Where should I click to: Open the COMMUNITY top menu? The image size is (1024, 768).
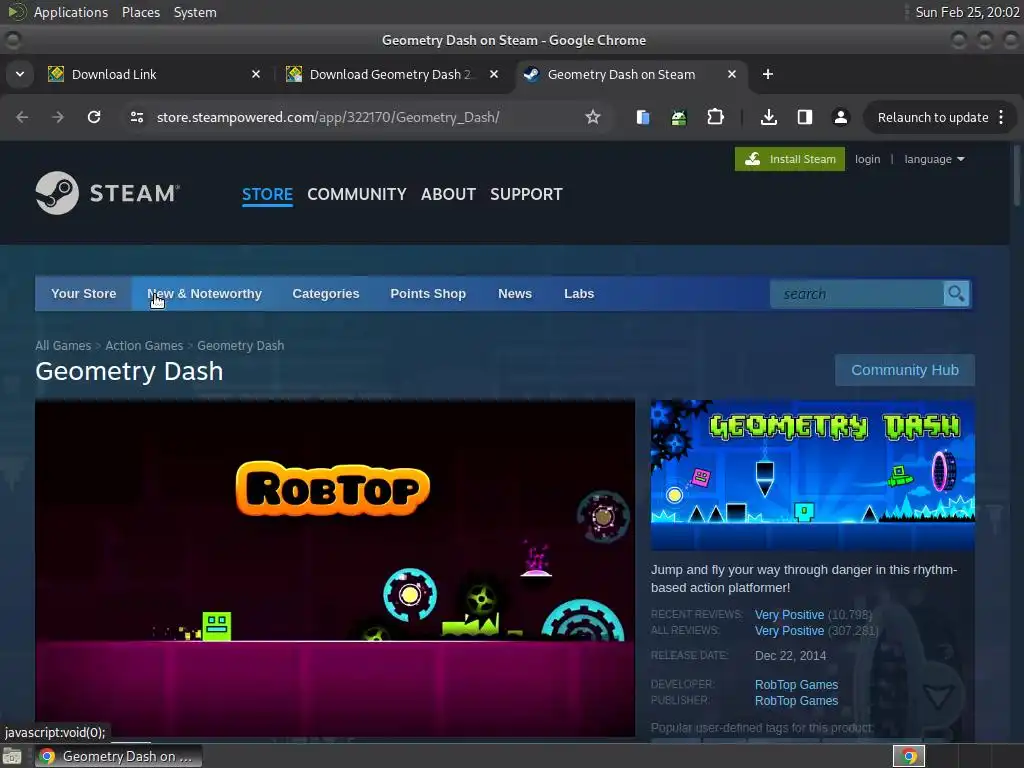[357, 194]
